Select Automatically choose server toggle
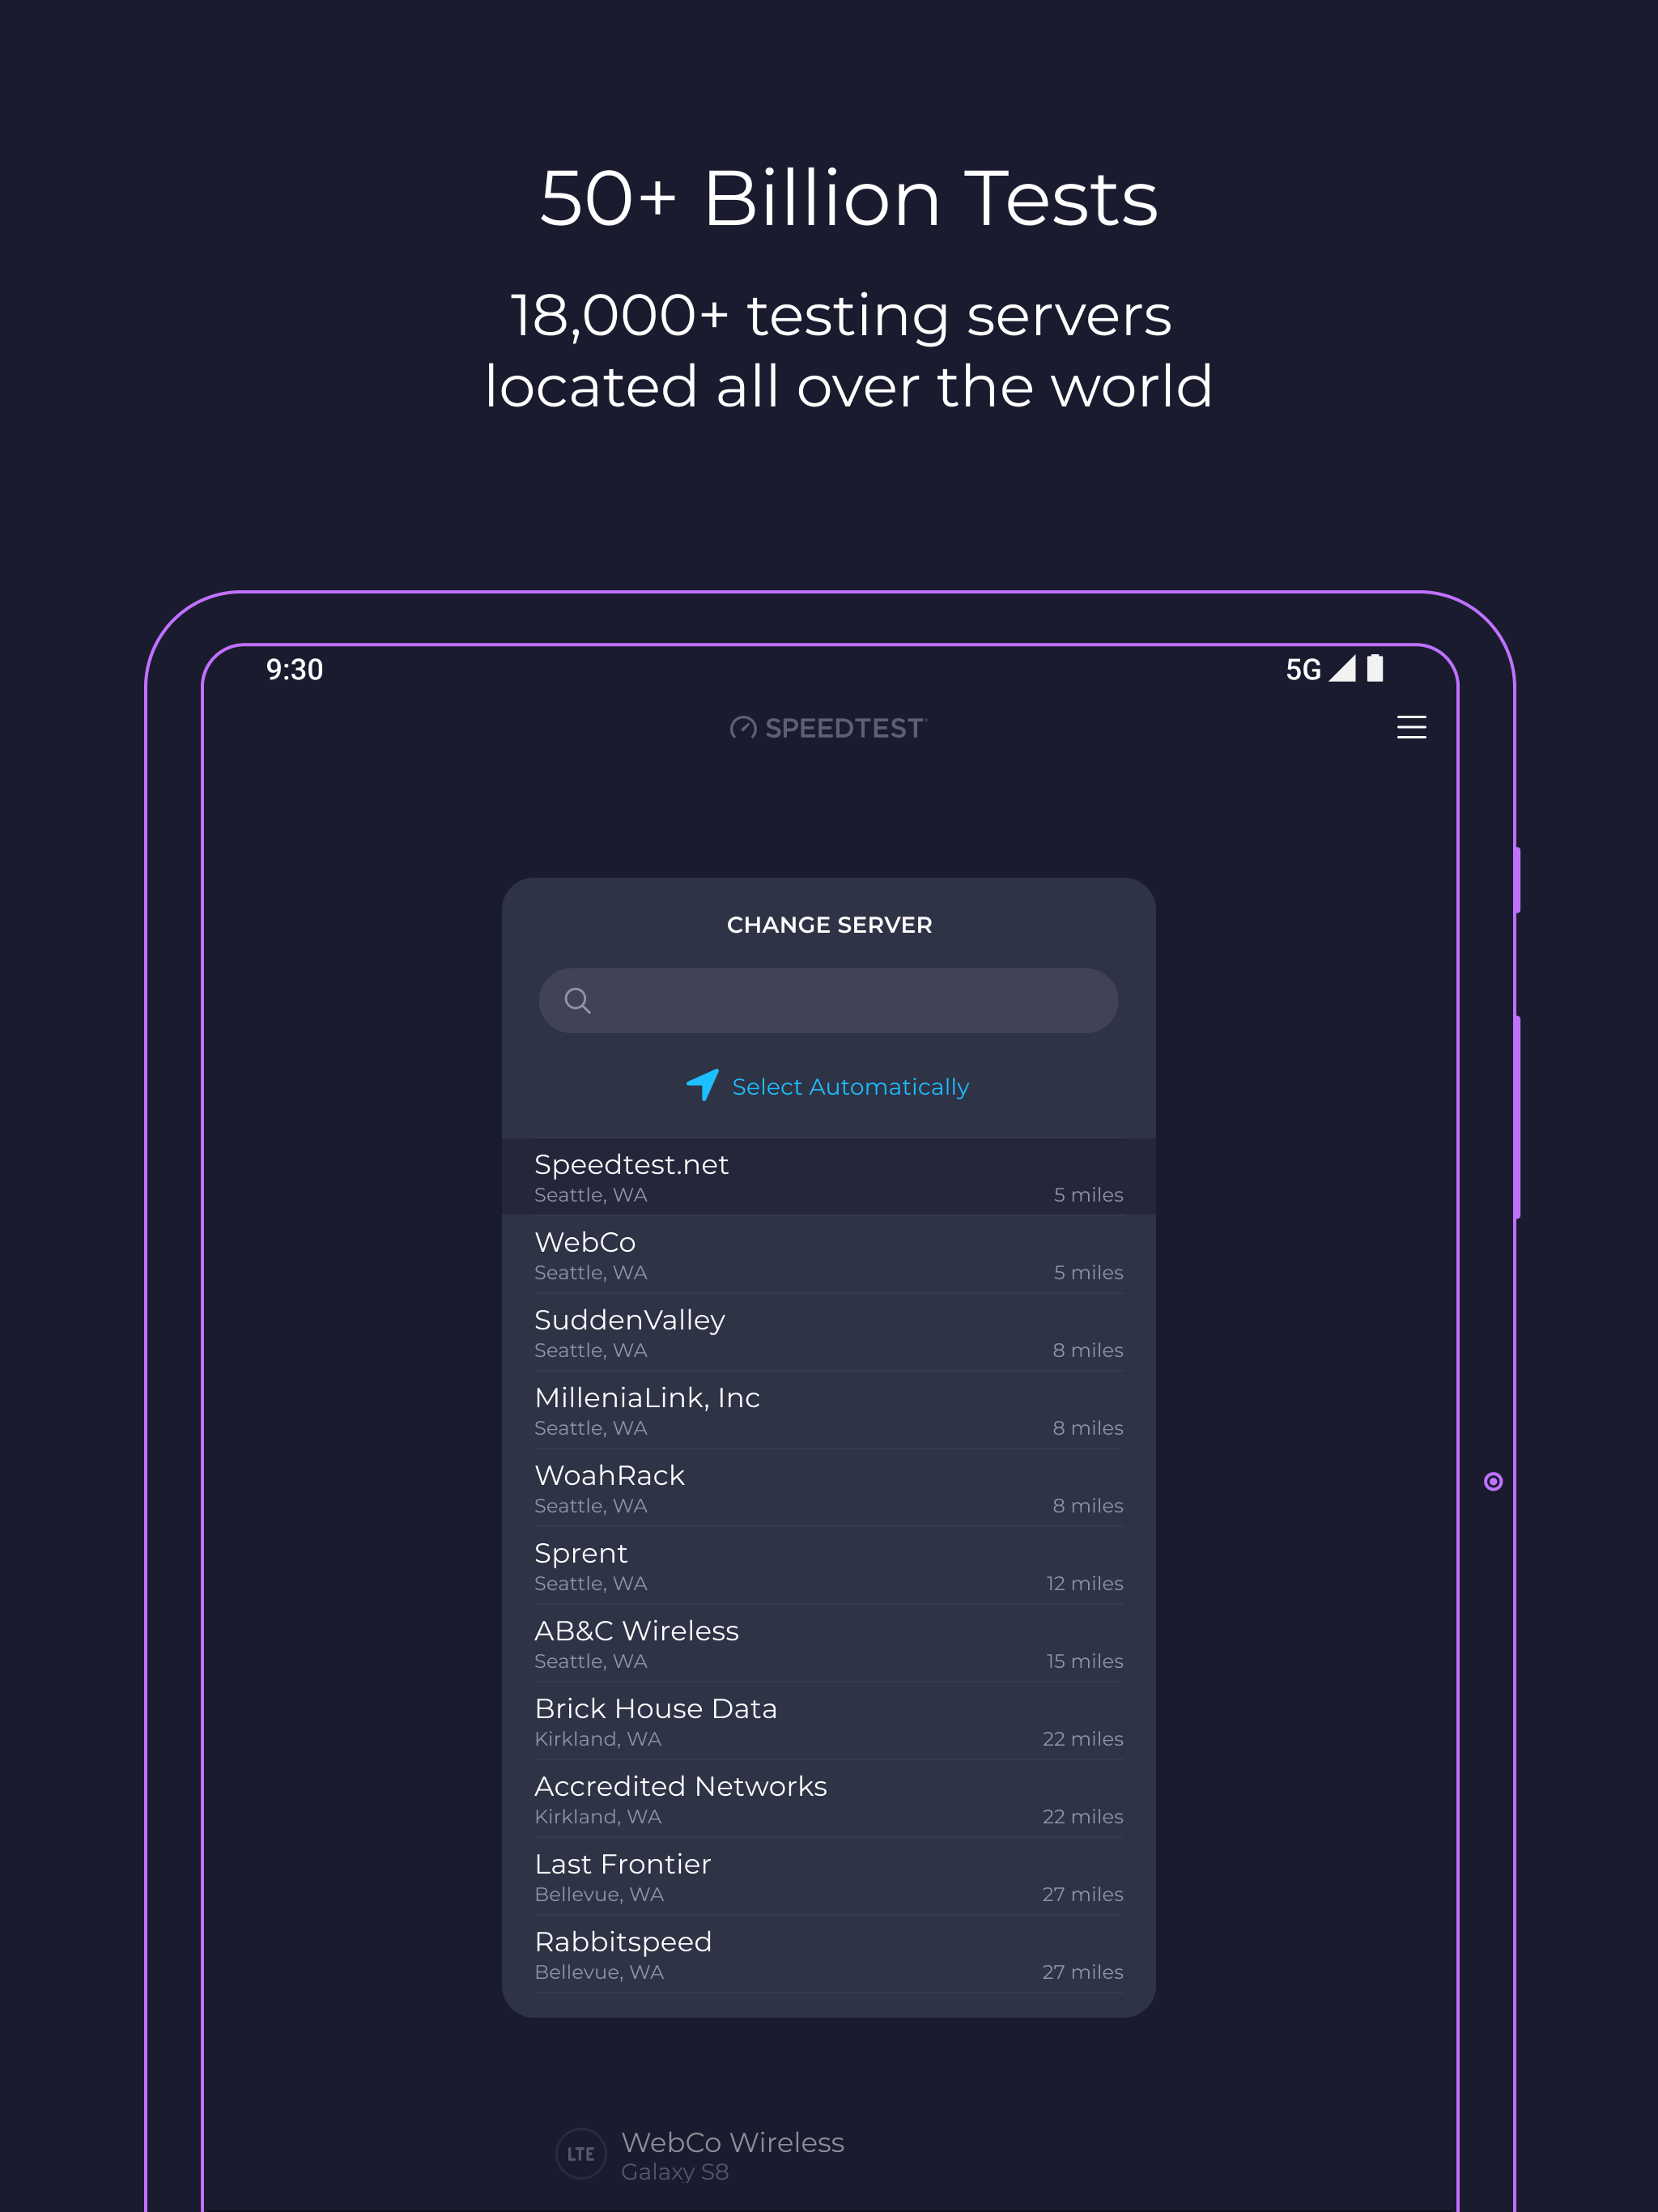The height and width of the screenshot is (2212, 1658). coord(829,1087)
